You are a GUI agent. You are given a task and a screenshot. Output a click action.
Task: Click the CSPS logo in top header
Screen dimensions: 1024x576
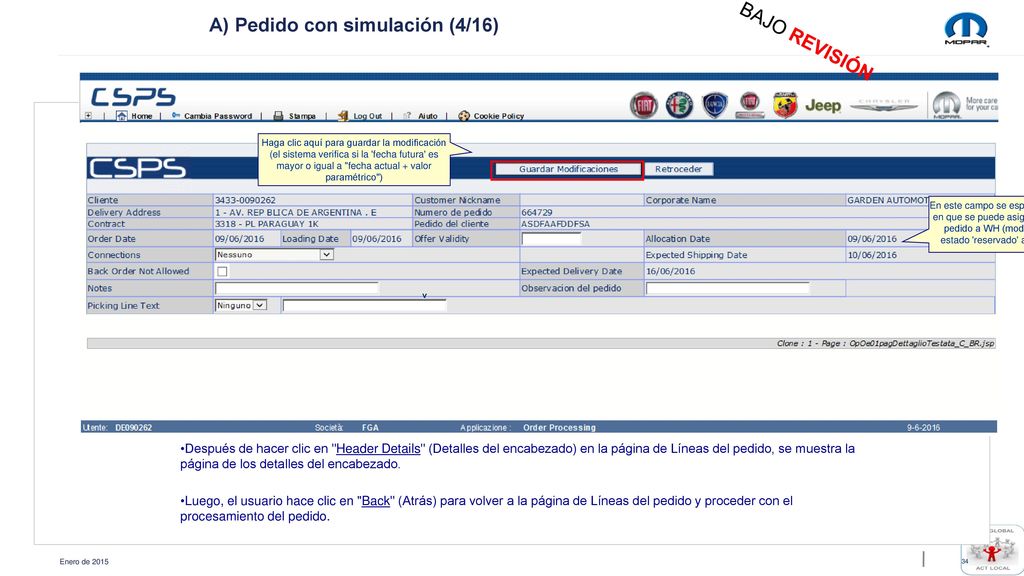tap(133, 97)
